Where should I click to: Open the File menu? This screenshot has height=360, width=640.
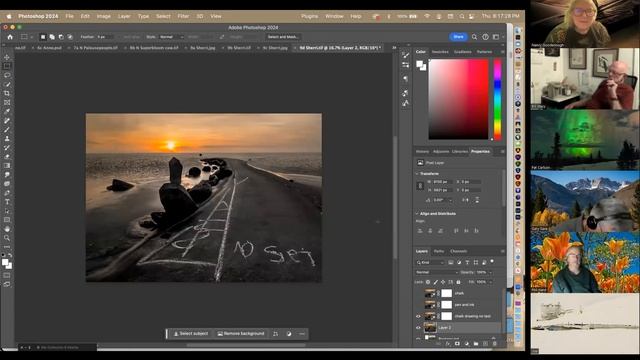[x=69, y=16]
